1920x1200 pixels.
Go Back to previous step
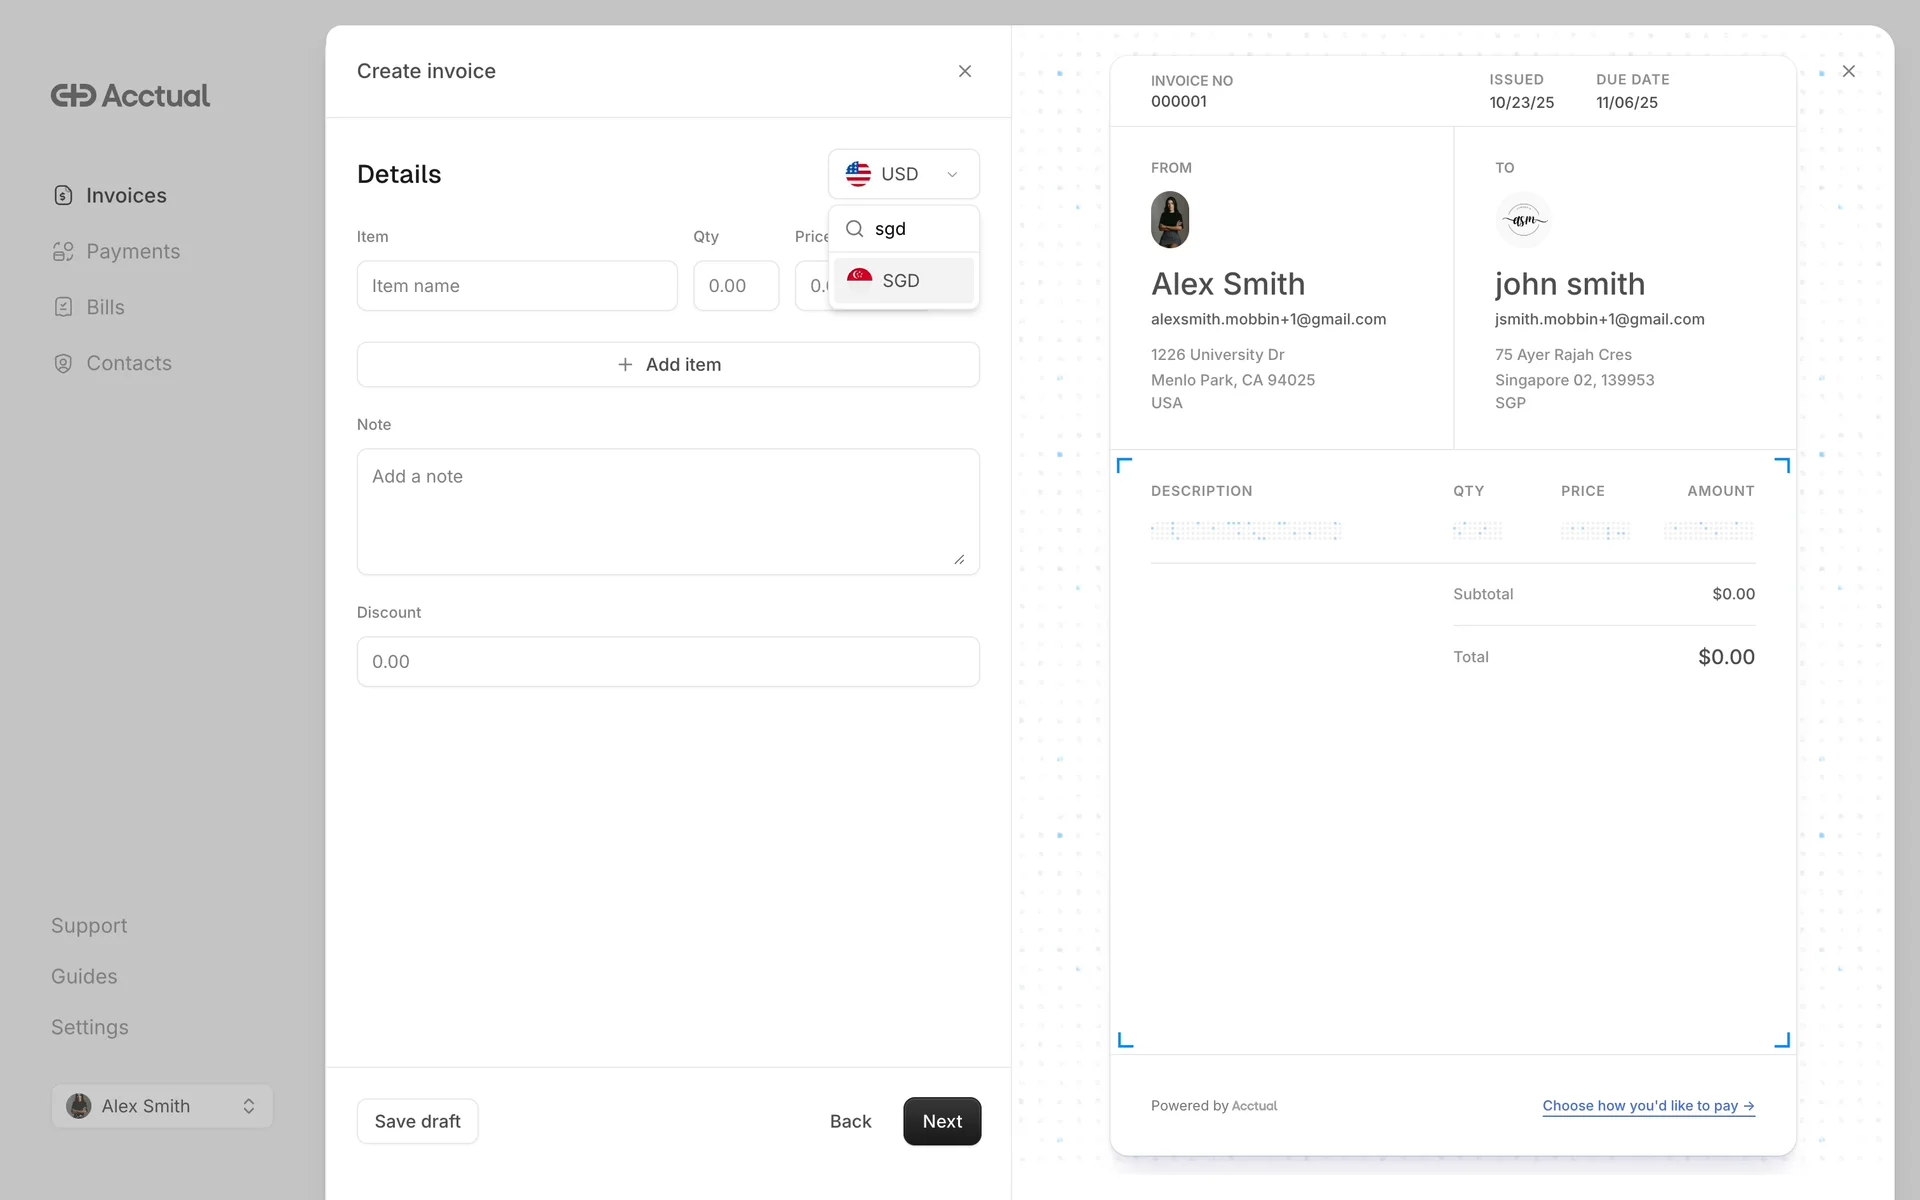[850, 1121]
